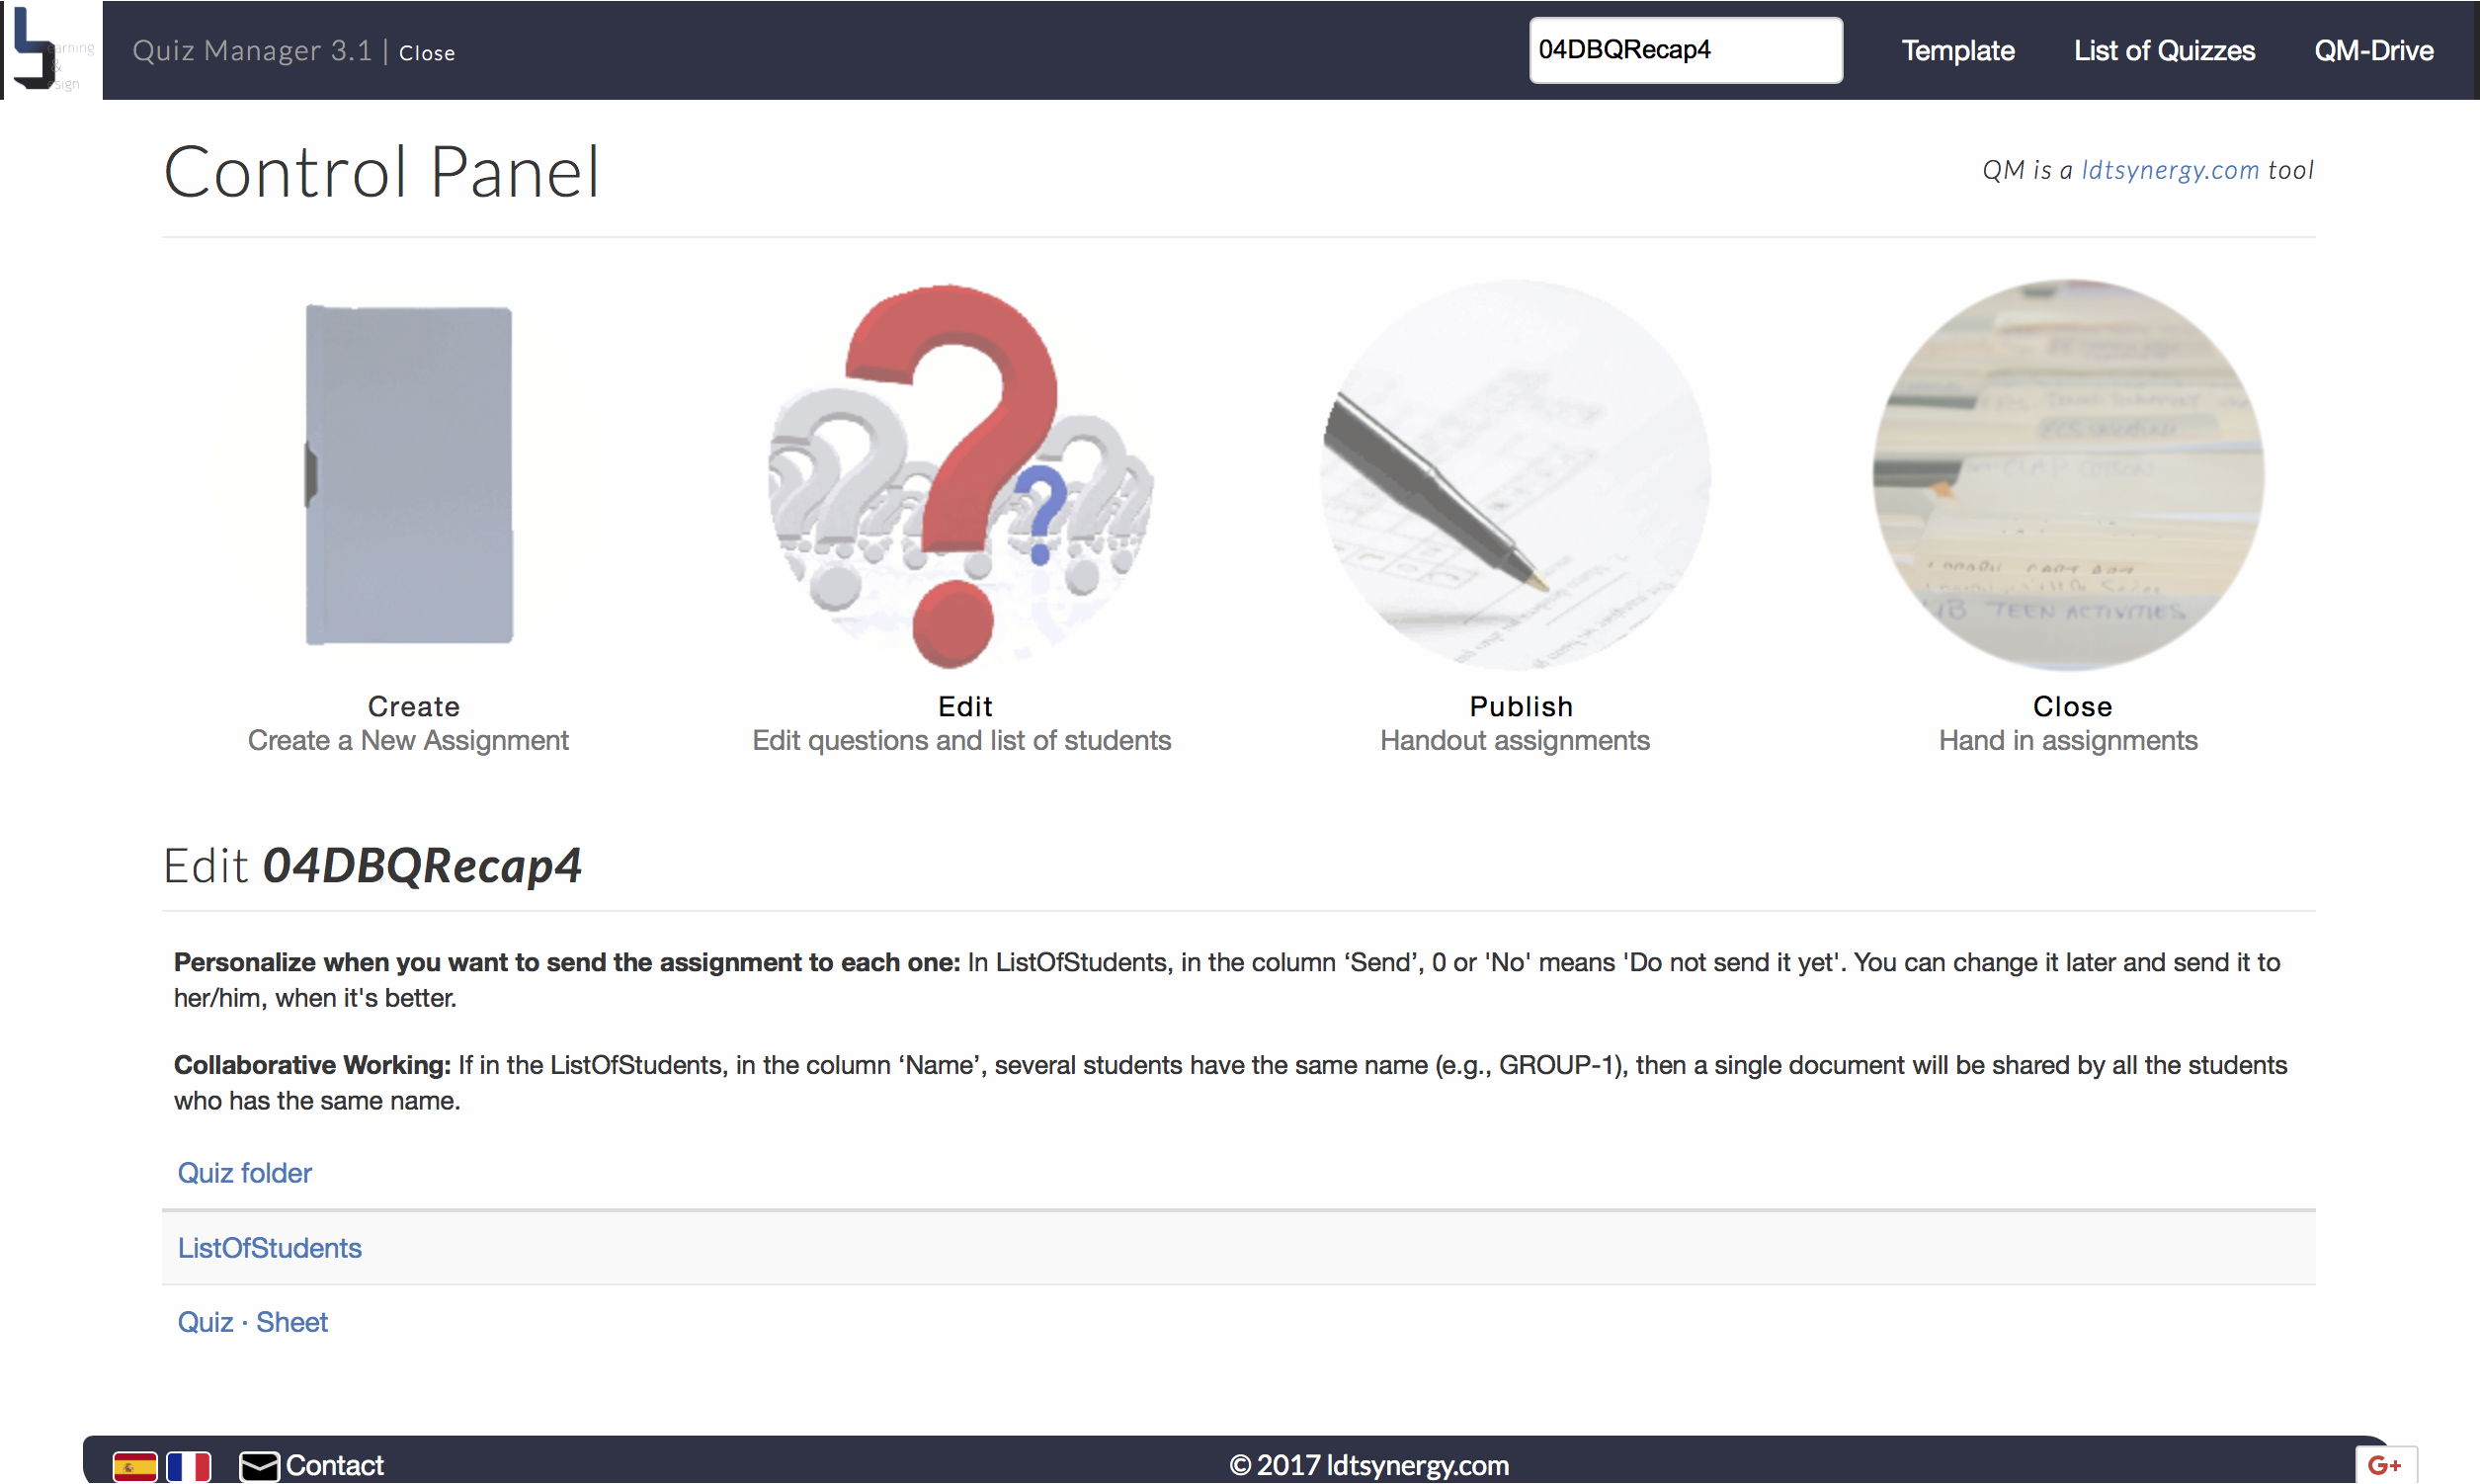
Task: Click the pen Publish image
Action: [1514, 475]
